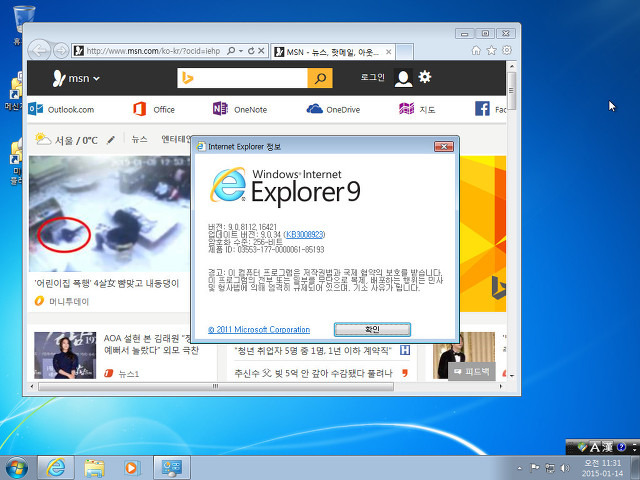
Task: Open the AOA 설현 article headline
Action: pos(151,344)
